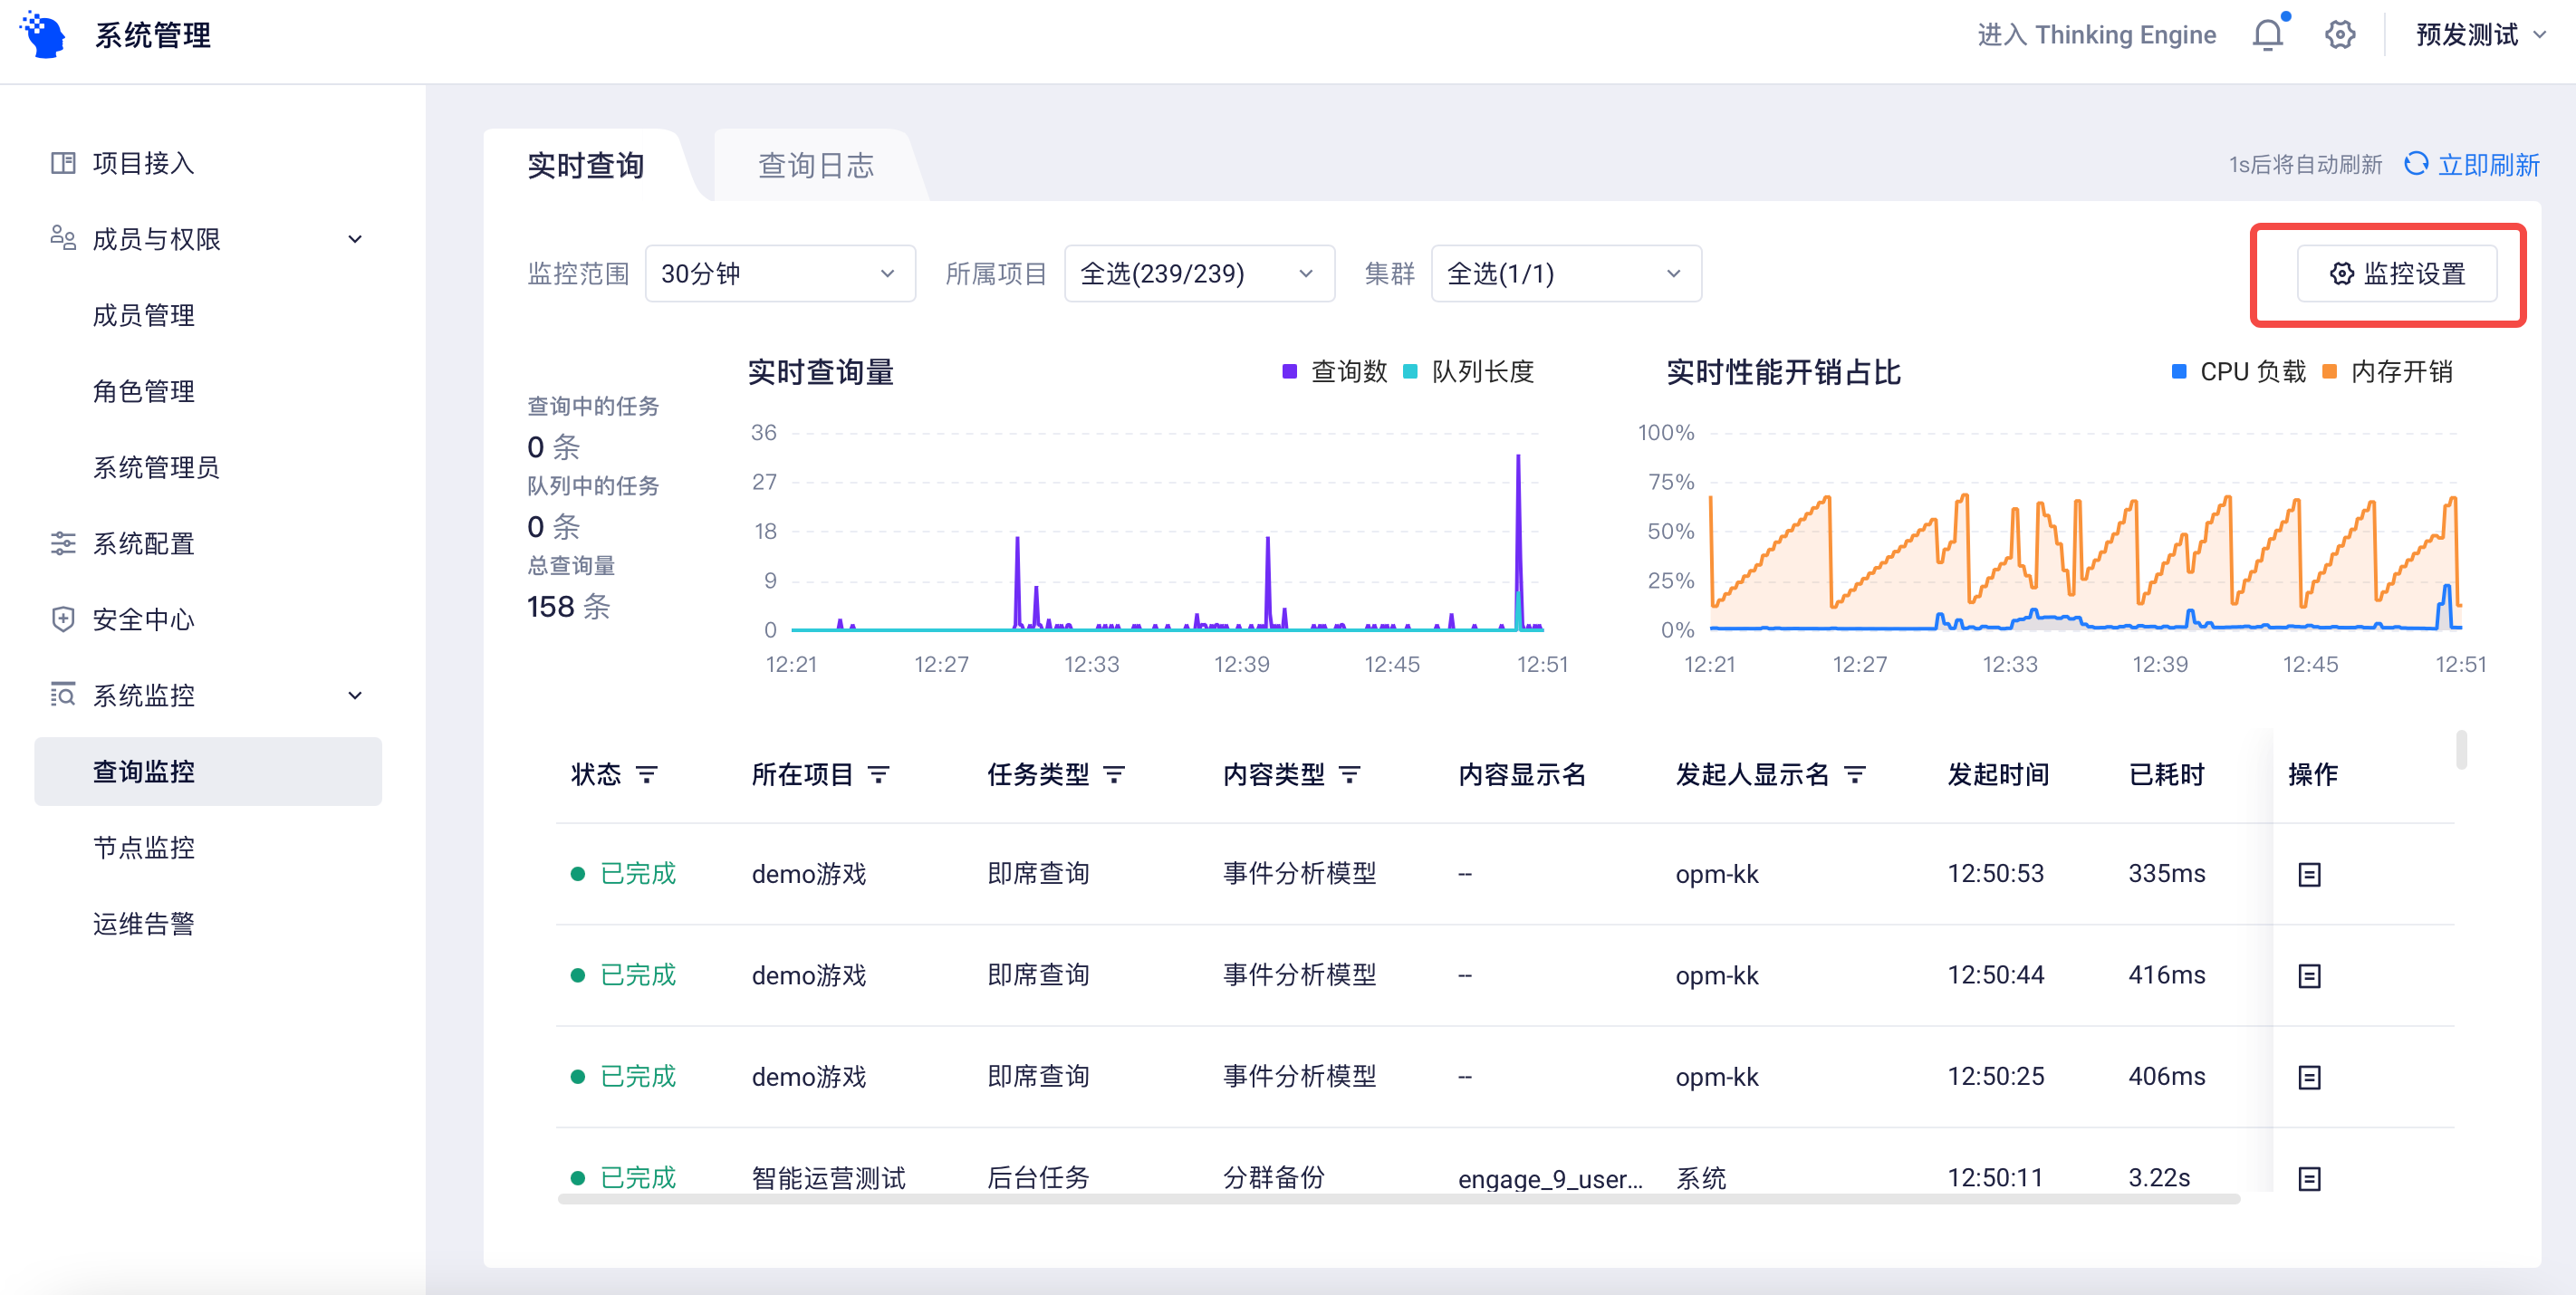Viewport: 2576px width, 1295px height.
Task: Click the 已耗时 column header
Action: [2166, 774]
